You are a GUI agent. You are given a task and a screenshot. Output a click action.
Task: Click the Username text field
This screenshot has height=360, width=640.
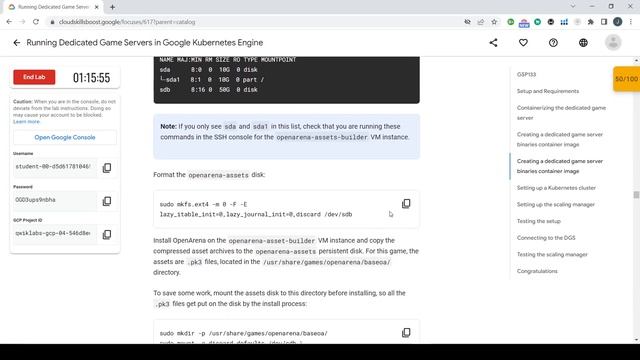coord(55,167)
